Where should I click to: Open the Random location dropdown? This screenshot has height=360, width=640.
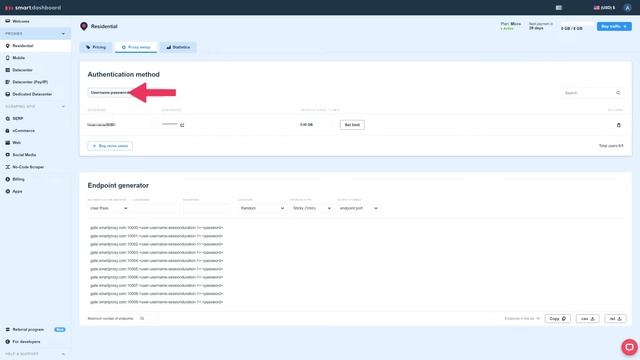262,208
